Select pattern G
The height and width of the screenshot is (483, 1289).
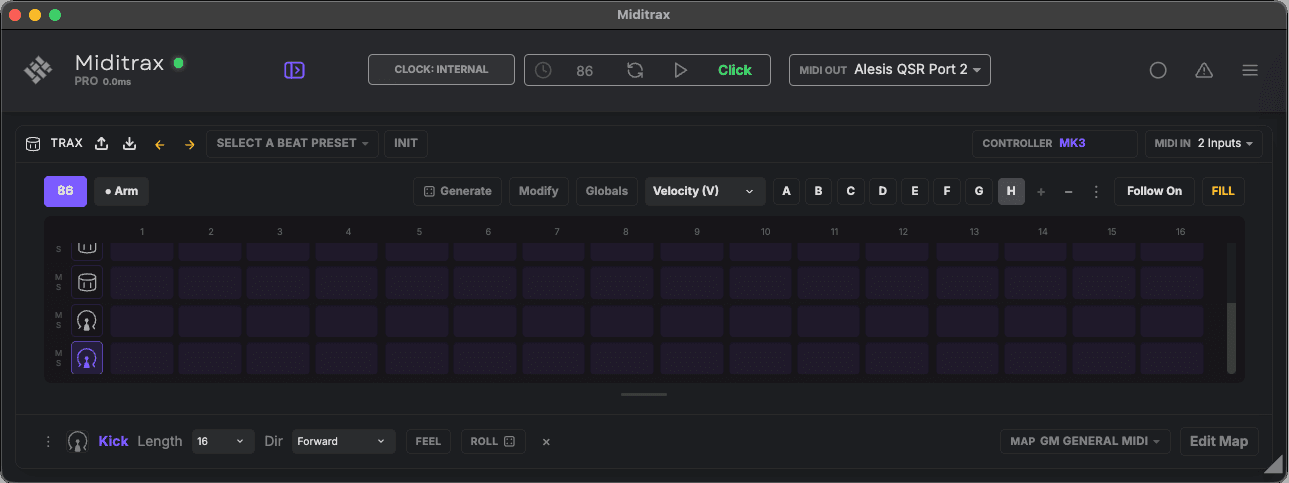(979, 191)
